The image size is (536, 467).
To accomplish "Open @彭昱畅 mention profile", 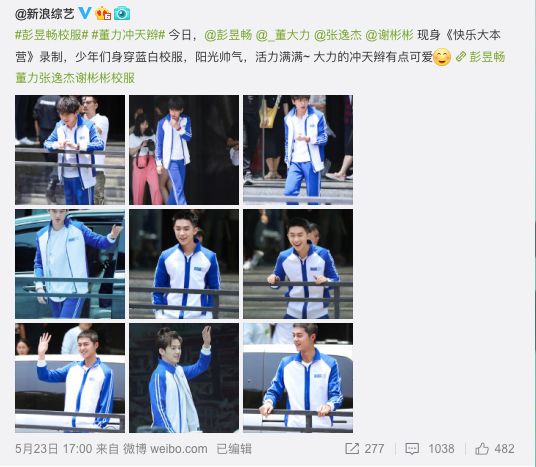I will click(228, 35).
